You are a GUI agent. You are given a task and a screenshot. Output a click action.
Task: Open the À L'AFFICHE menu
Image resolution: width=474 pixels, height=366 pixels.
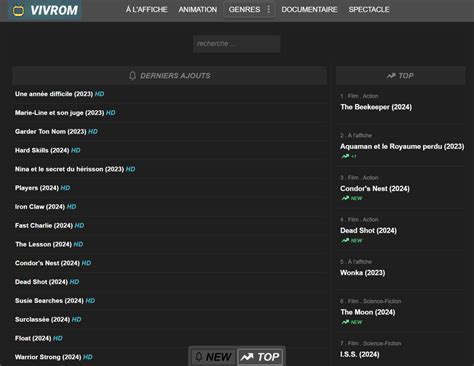(146, 10)
